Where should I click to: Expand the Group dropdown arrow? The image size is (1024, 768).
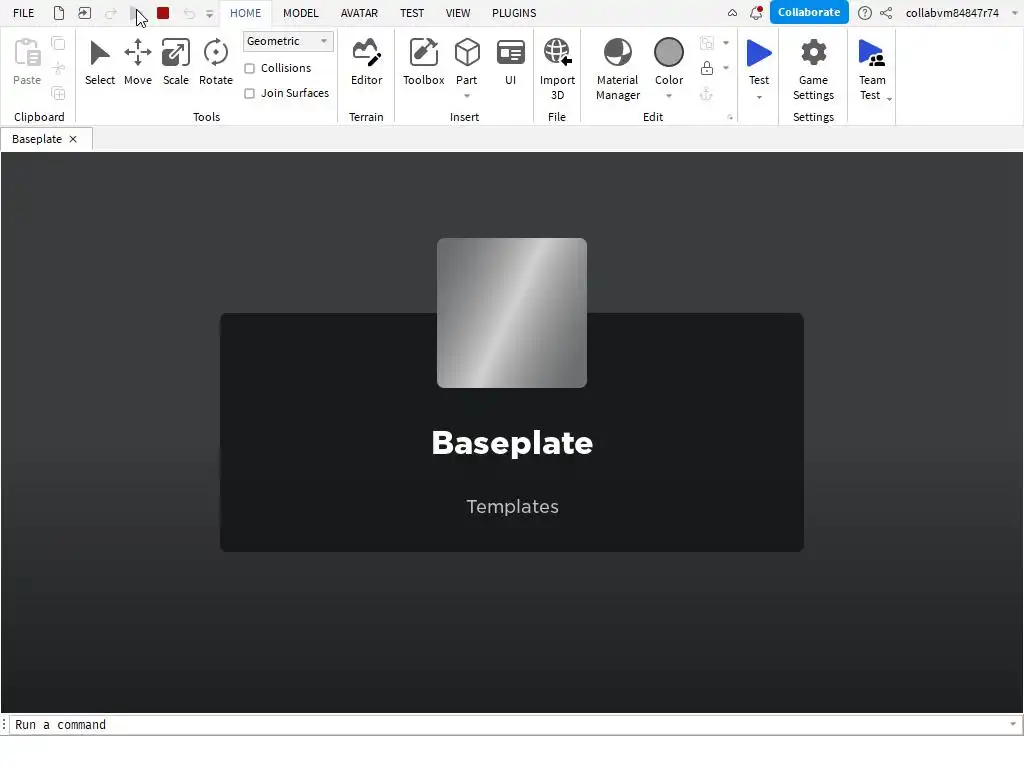[x=726, y=43]
